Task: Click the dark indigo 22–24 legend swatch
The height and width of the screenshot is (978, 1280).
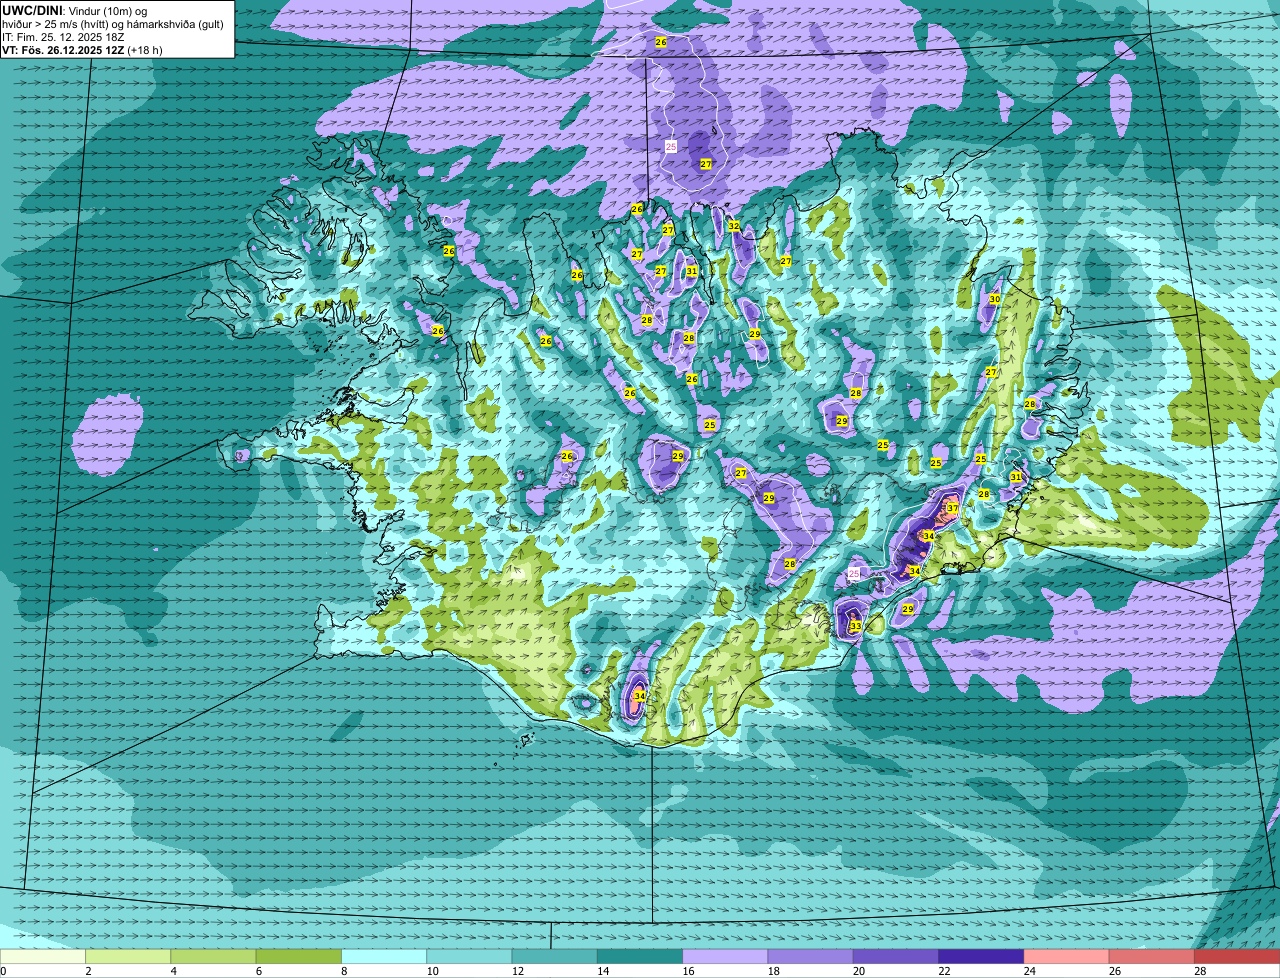Action: click(981, 957)
